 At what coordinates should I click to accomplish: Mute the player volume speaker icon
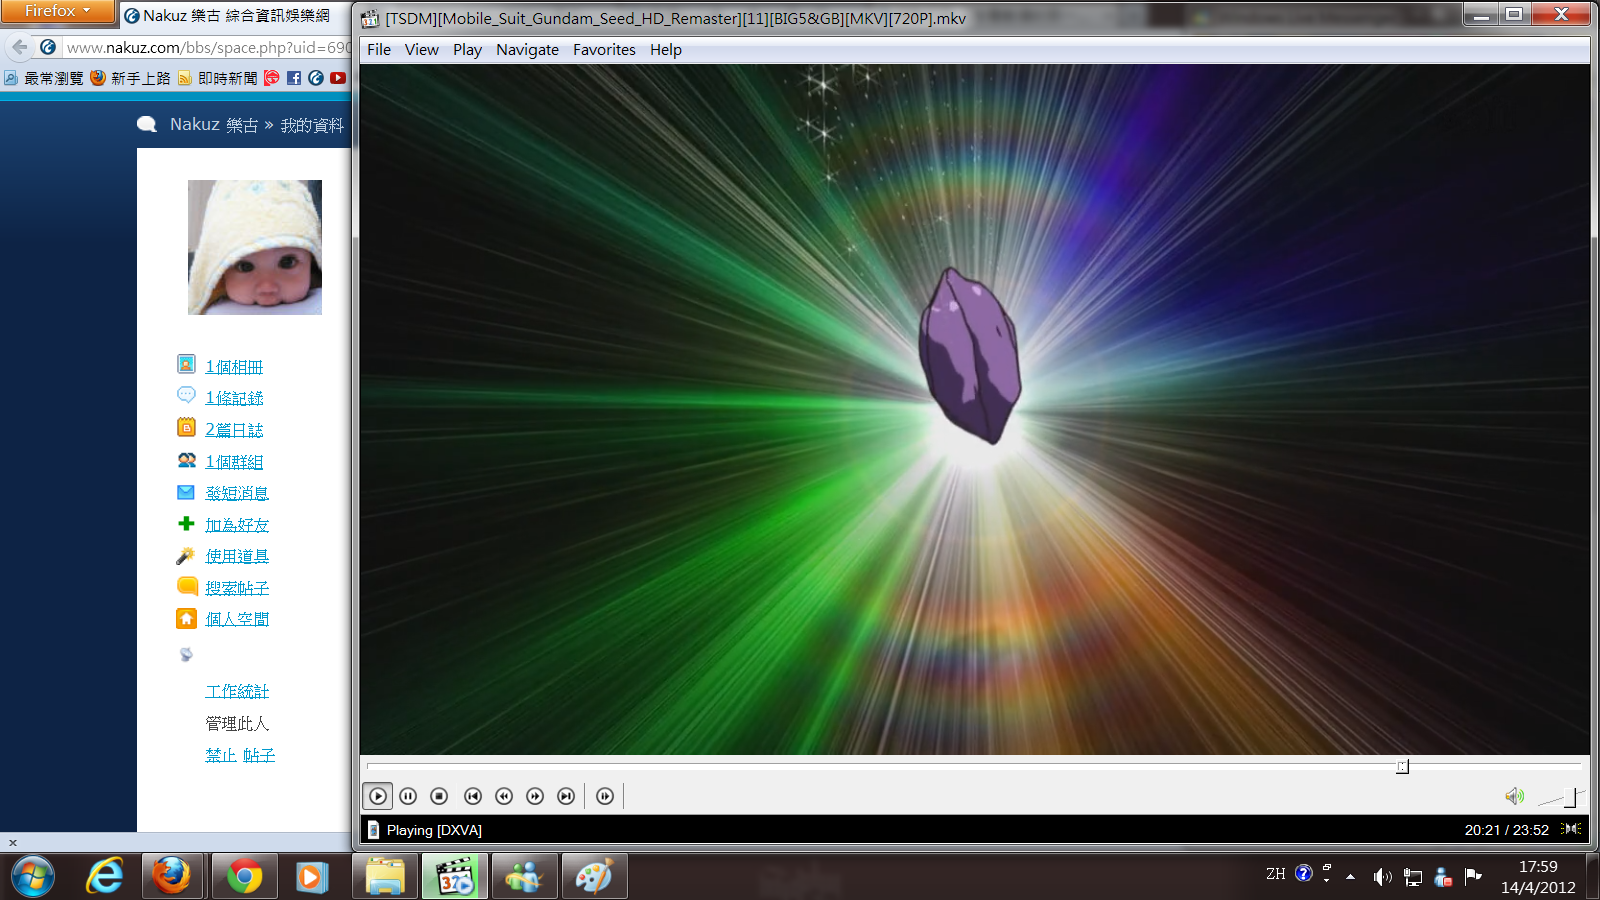1514,796
